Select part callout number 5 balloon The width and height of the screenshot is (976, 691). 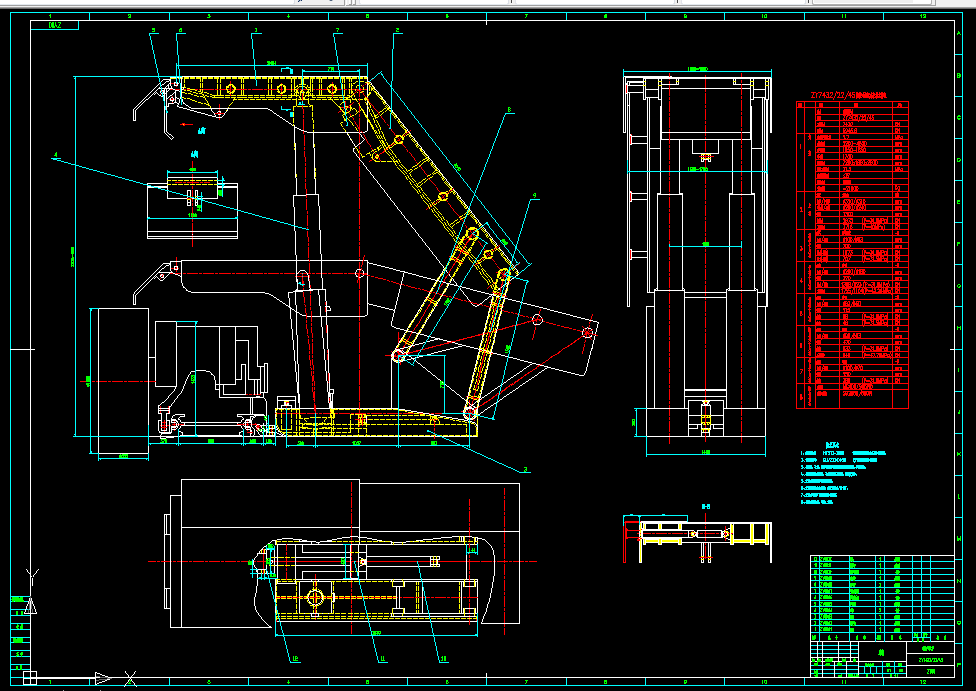pyautogui.click(x=154, y=31)
